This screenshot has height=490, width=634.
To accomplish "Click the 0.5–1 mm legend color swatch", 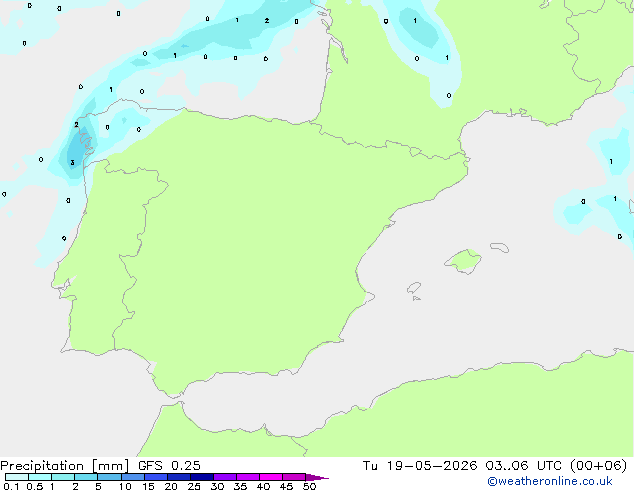I will [x=40, y=477].
